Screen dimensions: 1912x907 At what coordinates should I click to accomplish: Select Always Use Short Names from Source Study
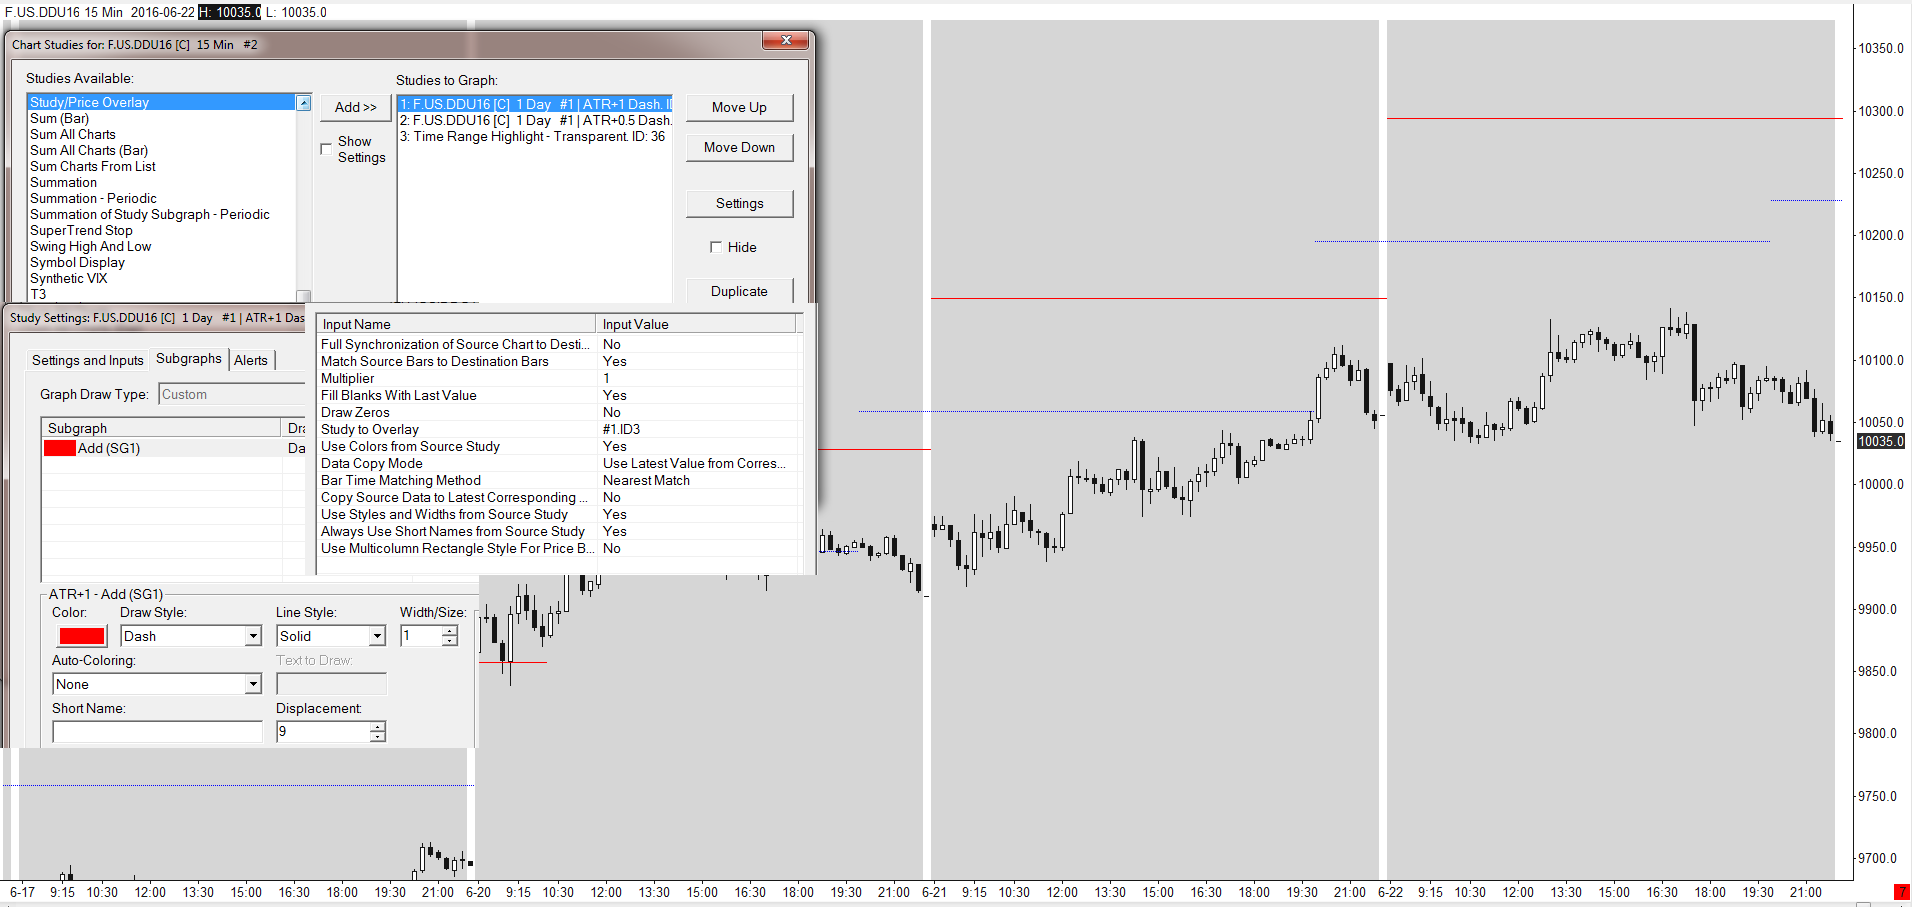pyautogui.click(x=559, y=531)
